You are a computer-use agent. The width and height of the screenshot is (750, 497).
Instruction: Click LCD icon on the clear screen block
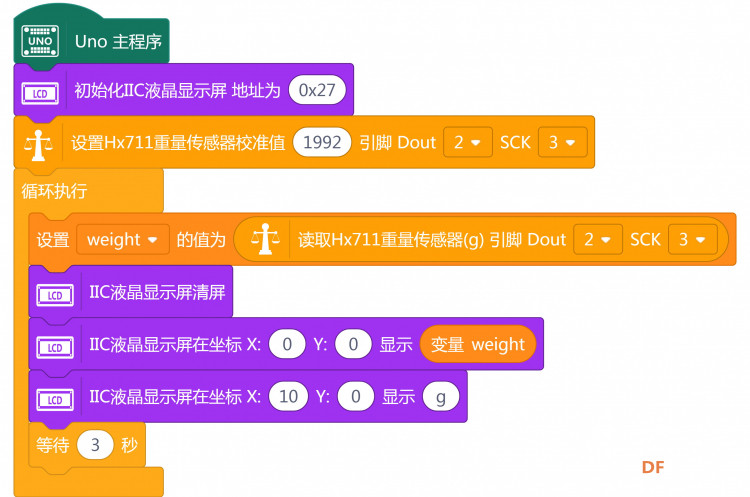pos(55,295)
